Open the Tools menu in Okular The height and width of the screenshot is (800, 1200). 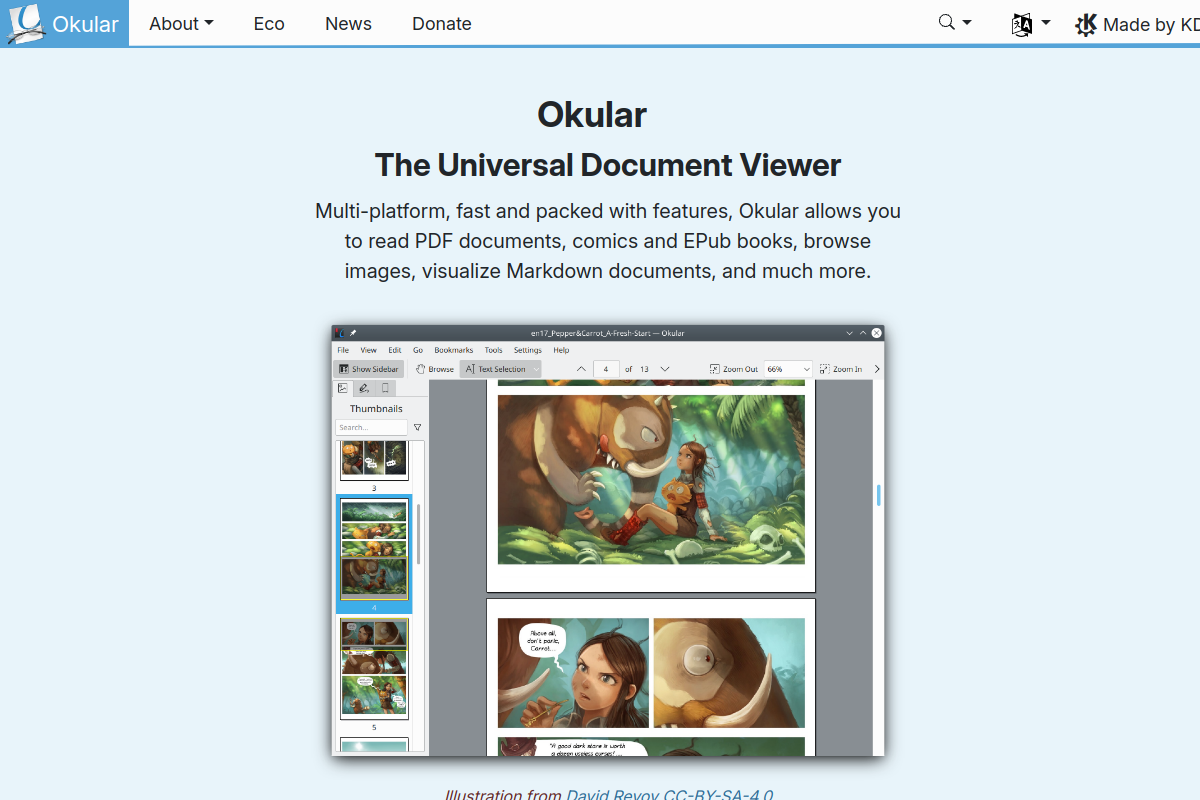pyautogui.click(x=494, y=350)
